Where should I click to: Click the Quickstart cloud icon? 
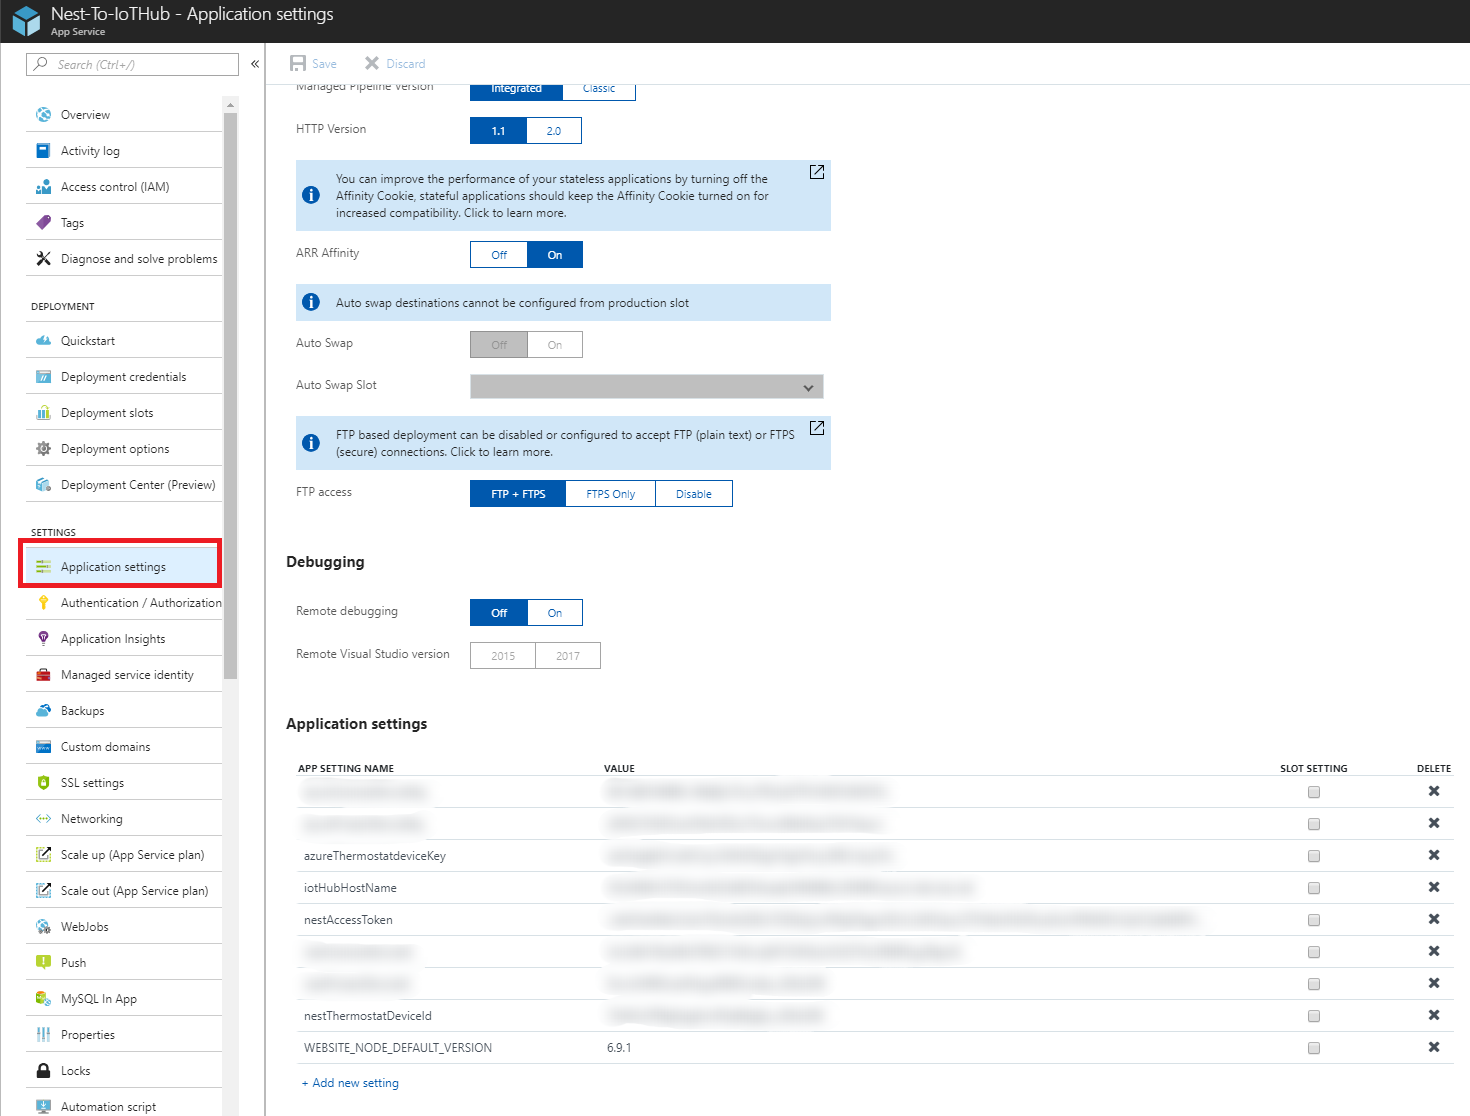(x=43, y=341)
